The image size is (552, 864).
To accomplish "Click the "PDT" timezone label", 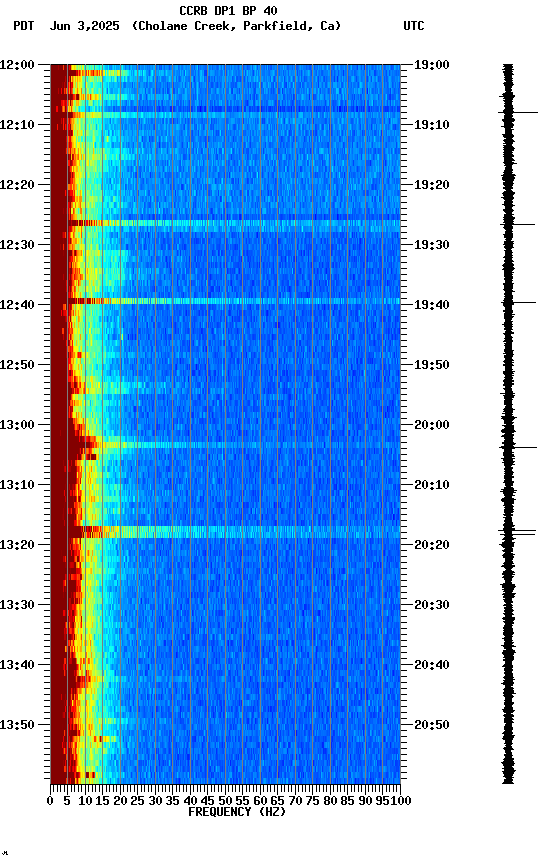I will click(x=24, y=26).
